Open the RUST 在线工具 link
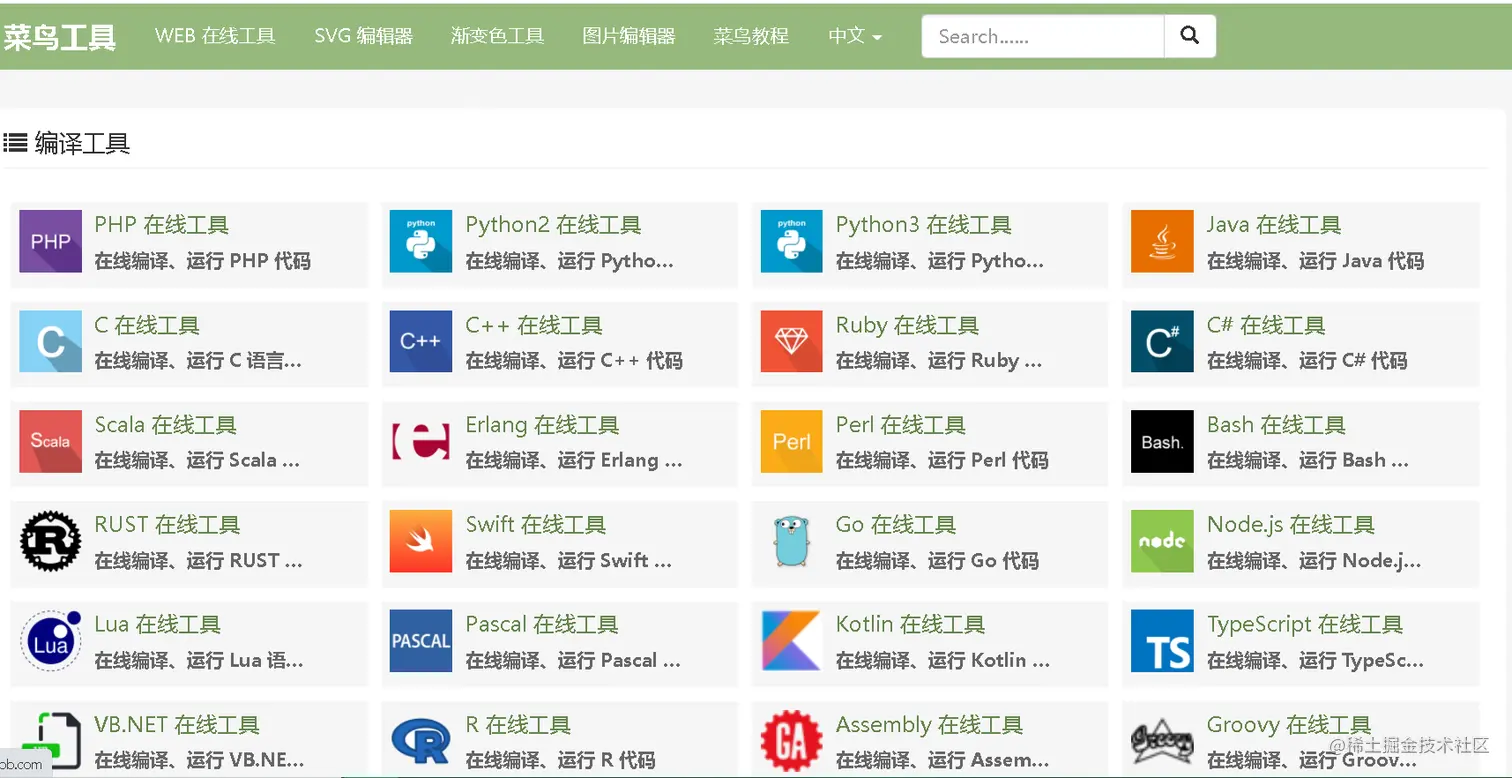Image resolution: width=1512 pixels, height=778 pixels. pos(167,525)
